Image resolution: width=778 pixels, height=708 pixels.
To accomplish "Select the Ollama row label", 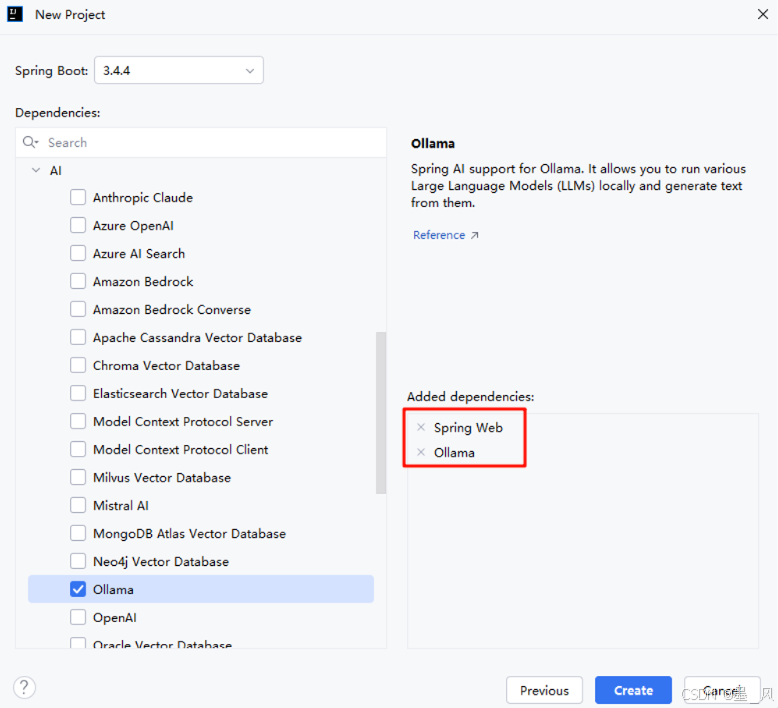I will click(113, 590).
